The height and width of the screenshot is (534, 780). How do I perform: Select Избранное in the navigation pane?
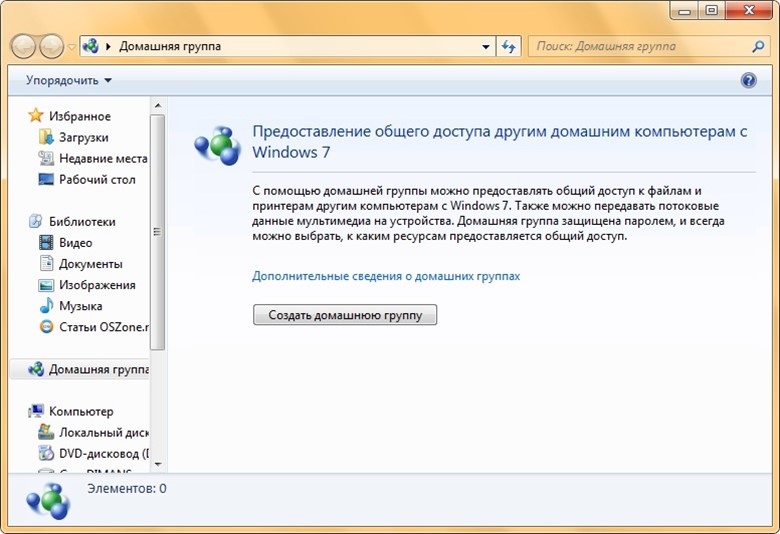pyautogui.click(x=80, y=116)
